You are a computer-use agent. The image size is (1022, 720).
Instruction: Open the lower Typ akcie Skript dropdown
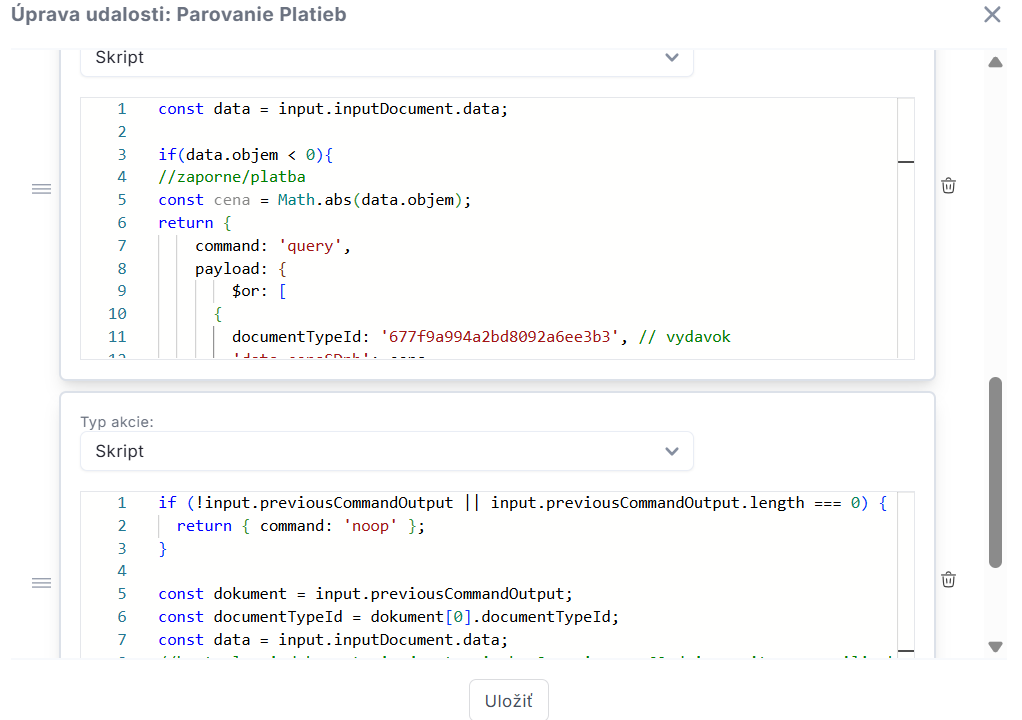click(387, 451)
